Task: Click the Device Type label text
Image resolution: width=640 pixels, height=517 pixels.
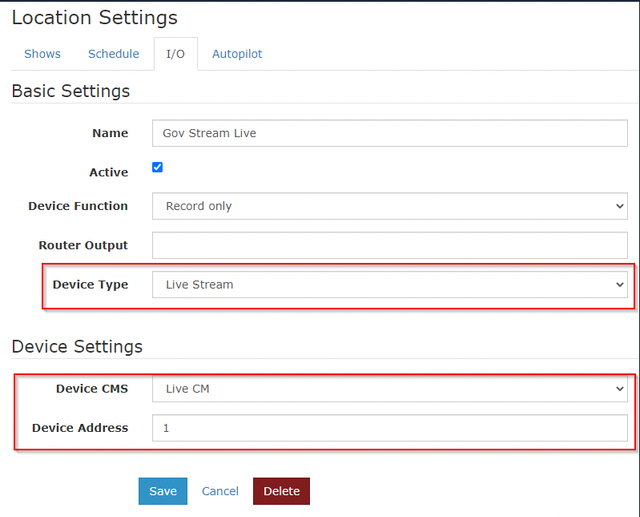Action: tap(90, 284)
